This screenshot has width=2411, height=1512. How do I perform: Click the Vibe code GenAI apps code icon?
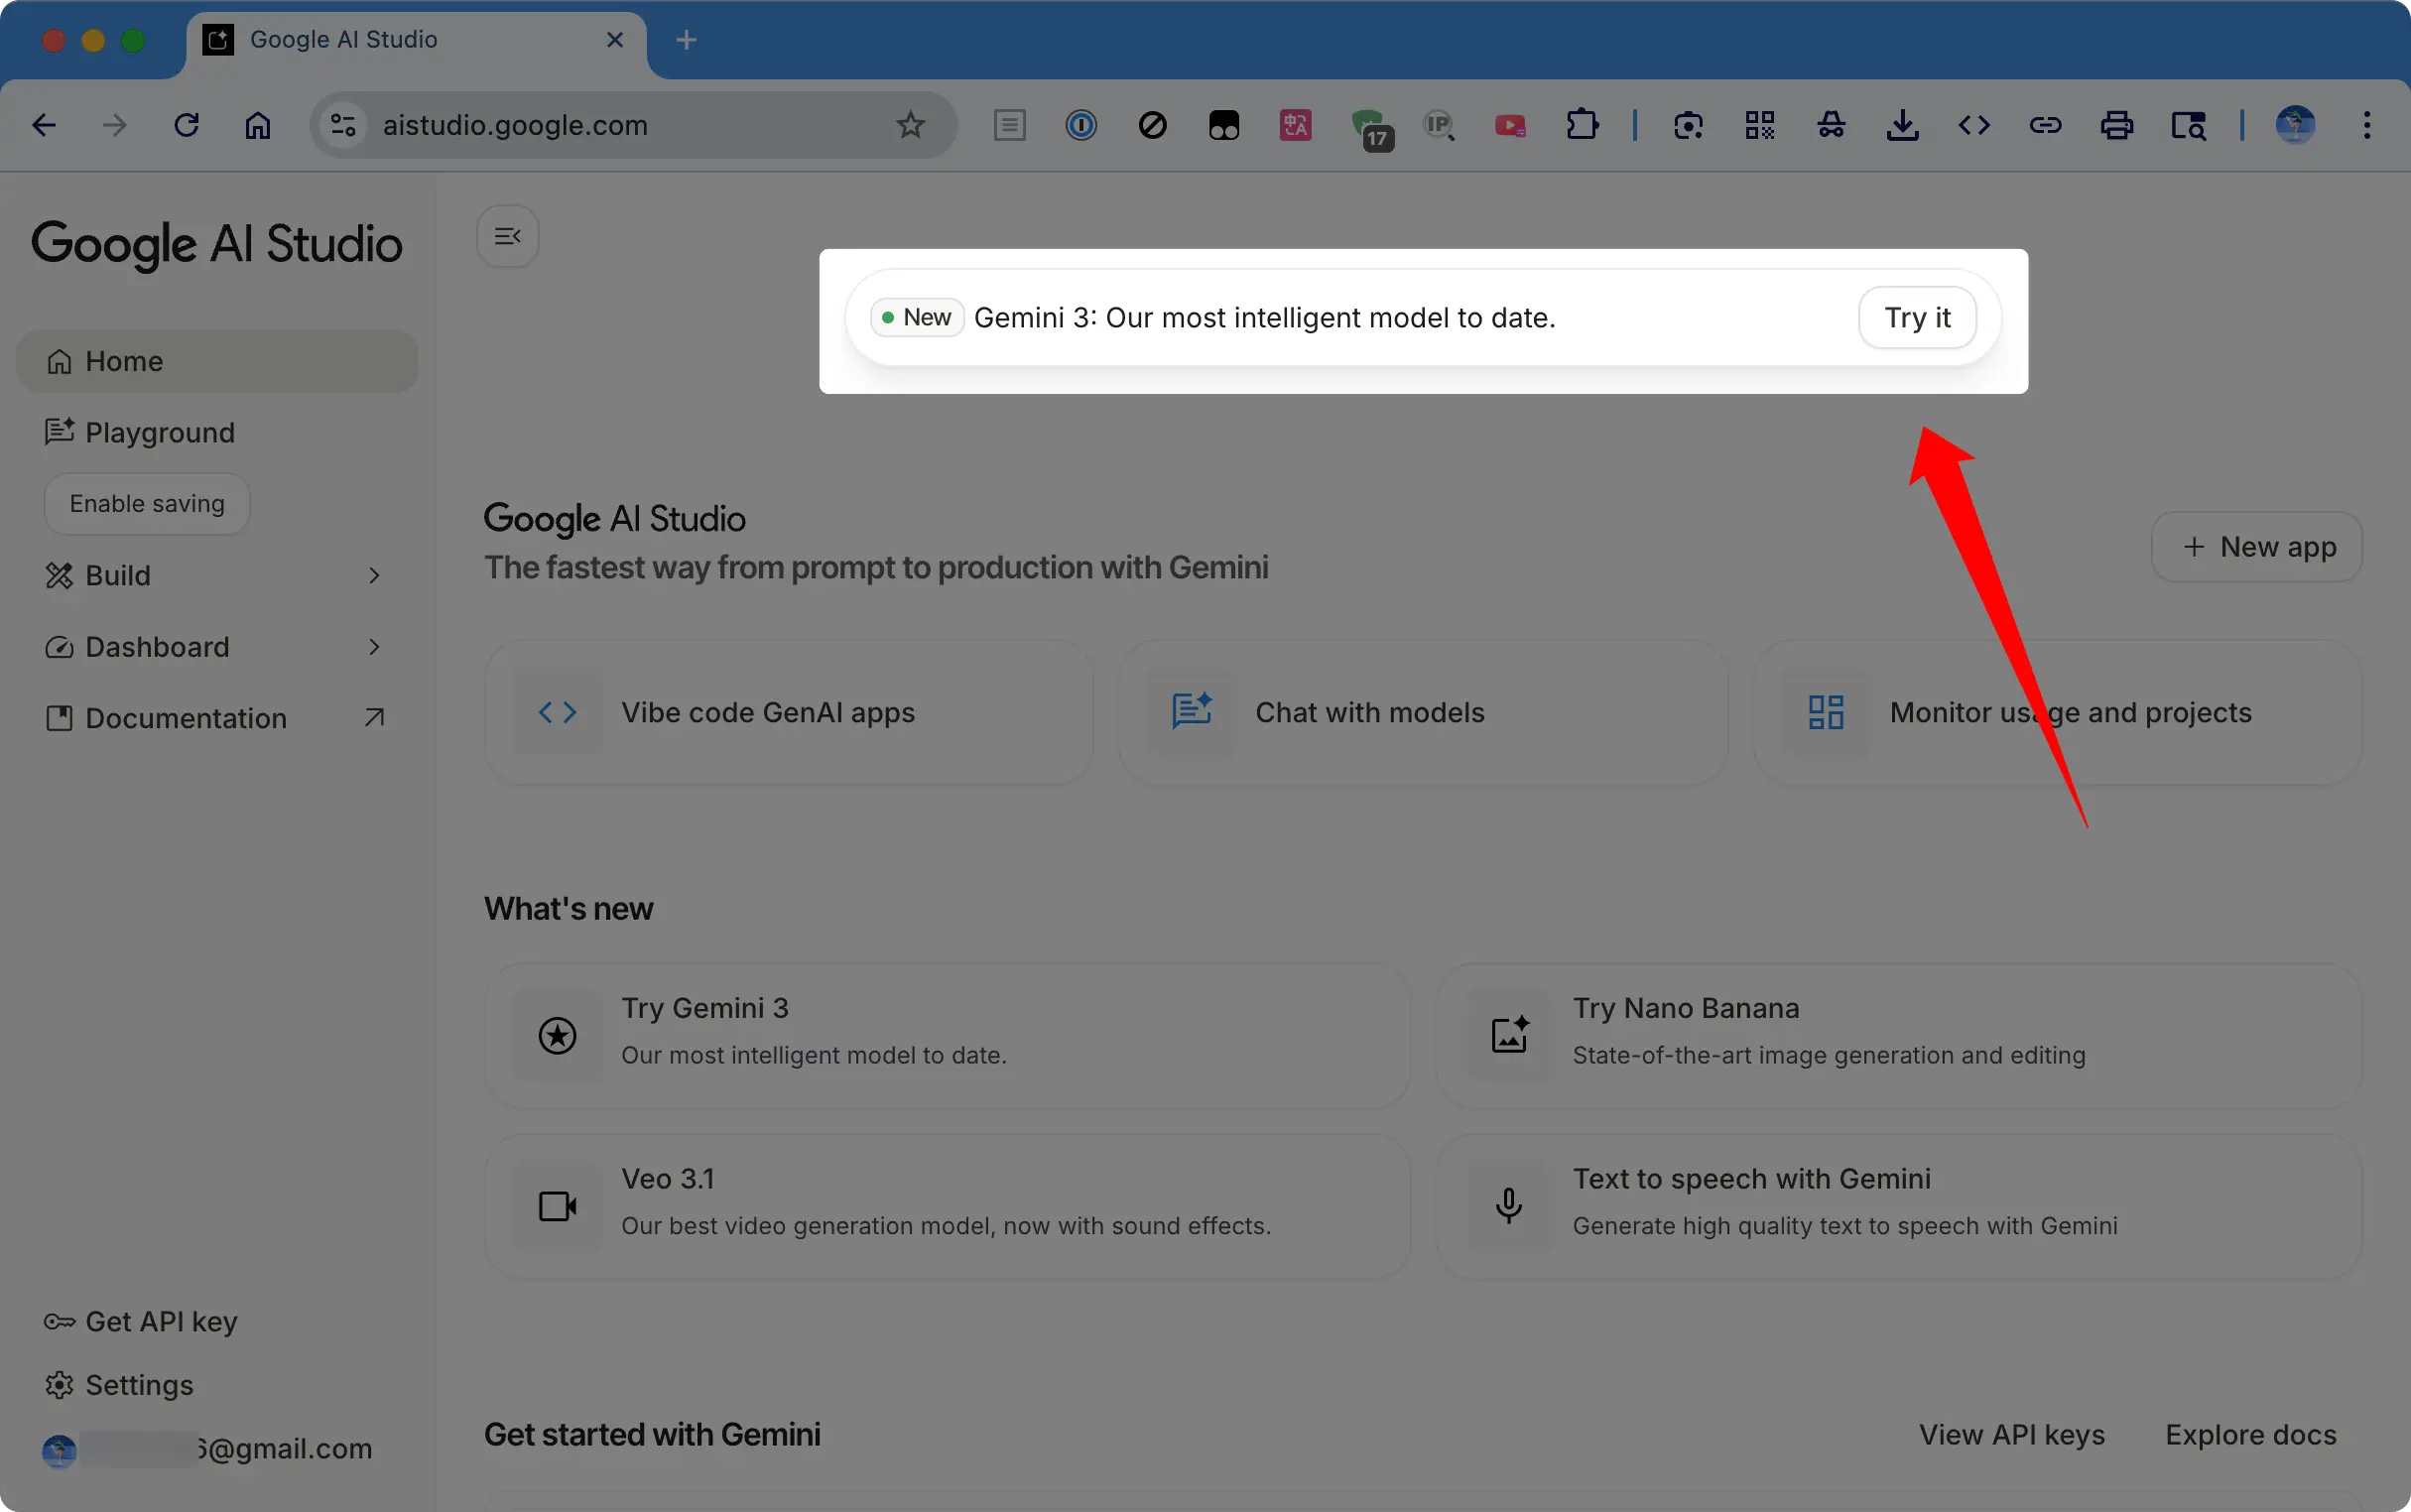(558, 713)
